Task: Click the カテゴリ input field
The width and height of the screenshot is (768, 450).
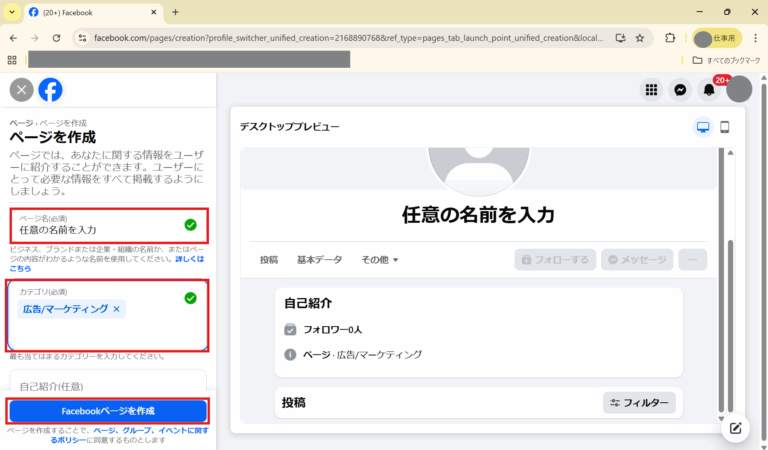Action: click(x=108, y=315)
